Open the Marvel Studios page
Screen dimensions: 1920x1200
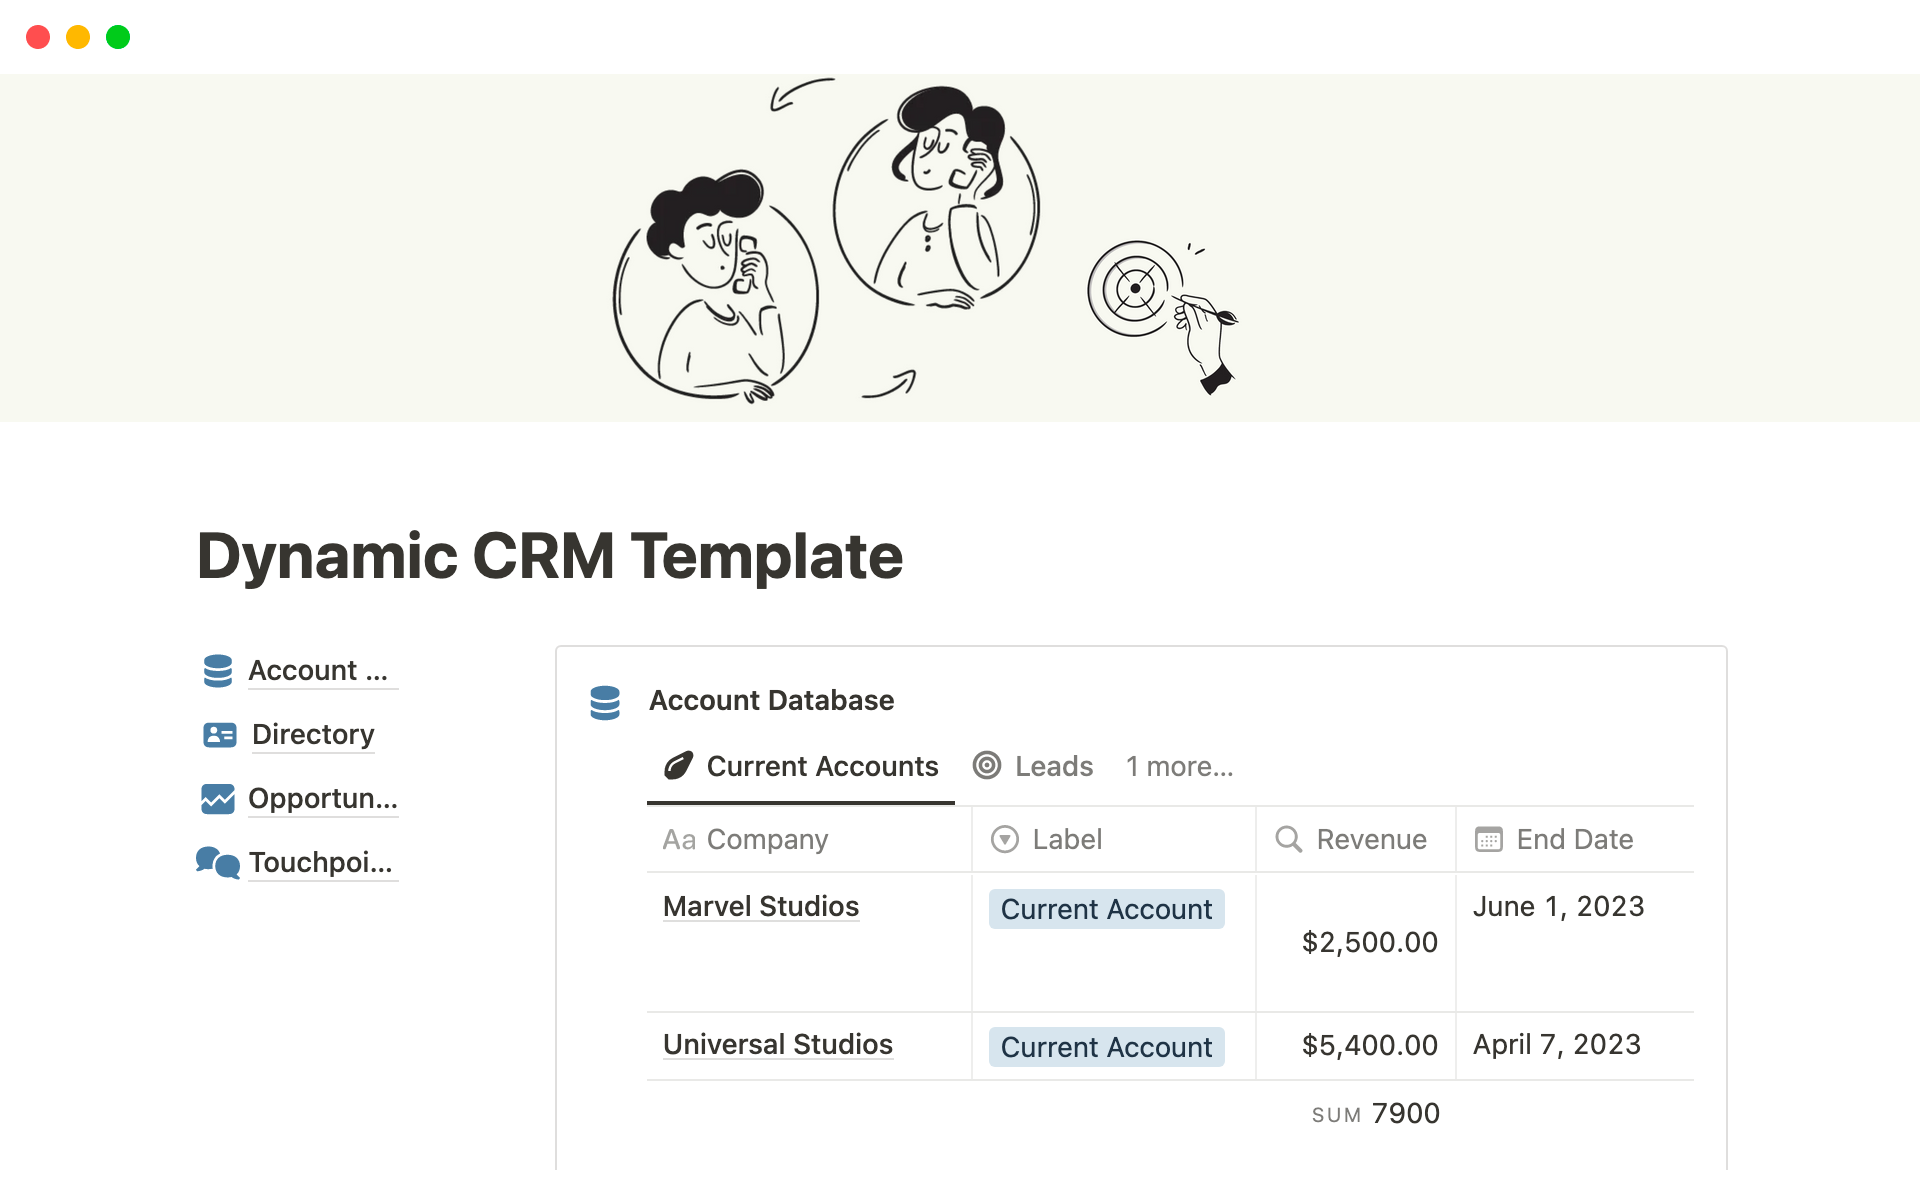(x=760, y=906)
